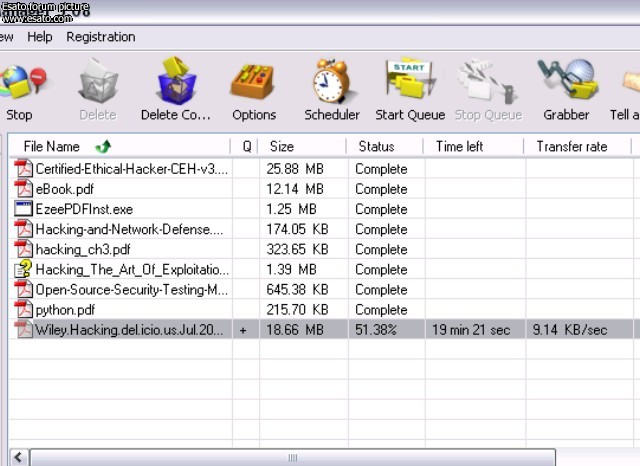Viewport: 640px width, 466px height.
Task: Sort by Status column header
Action: tap(385, 146)
